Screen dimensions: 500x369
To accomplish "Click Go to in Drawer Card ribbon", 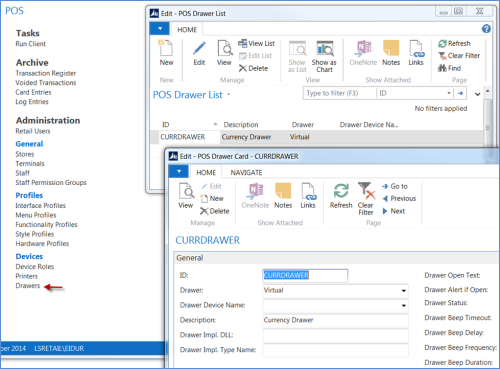I will (x=395, y=186).
